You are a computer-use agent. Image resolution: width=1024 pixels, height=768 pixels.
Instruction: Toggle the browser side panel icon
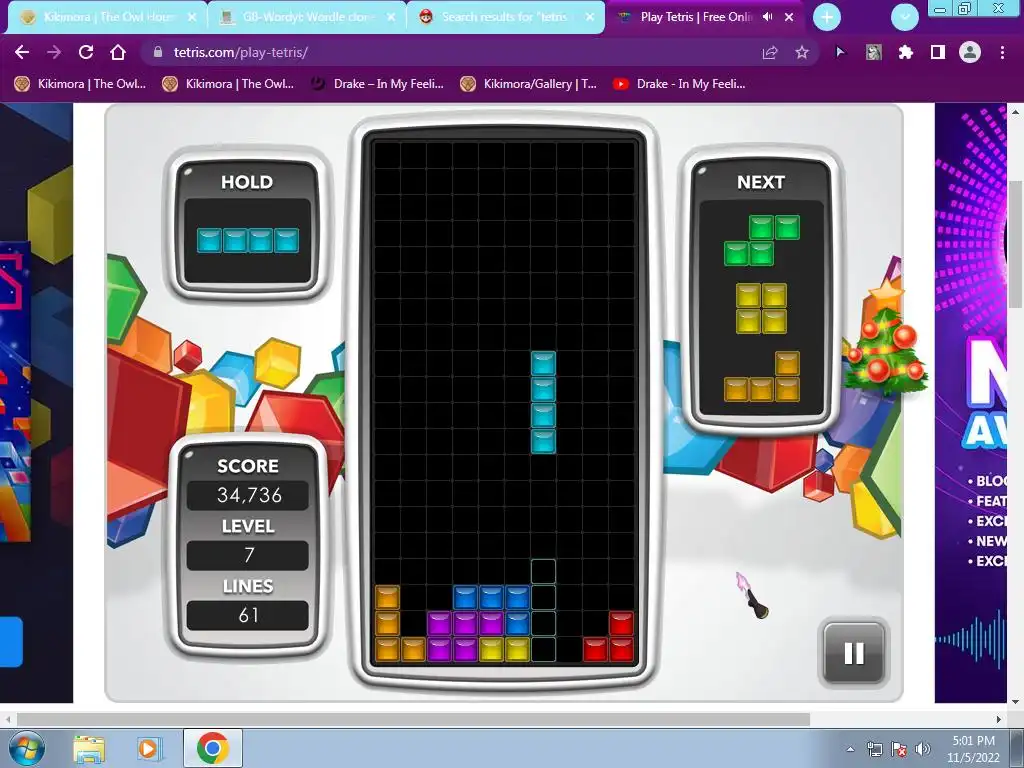[938, 52]
